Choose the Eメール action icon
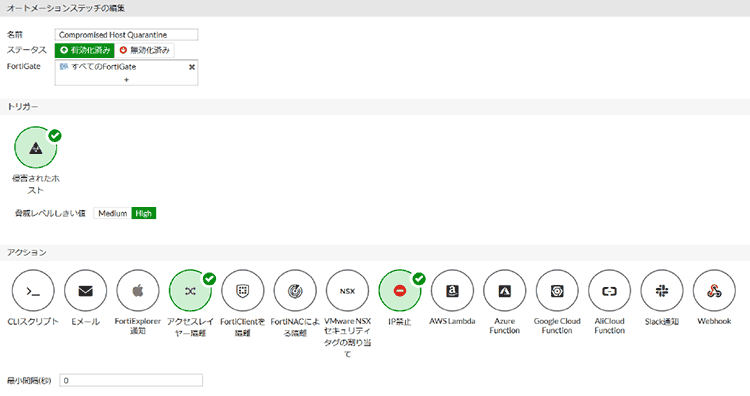Viewport: 750px width, 396px height. tap(86, 291)
